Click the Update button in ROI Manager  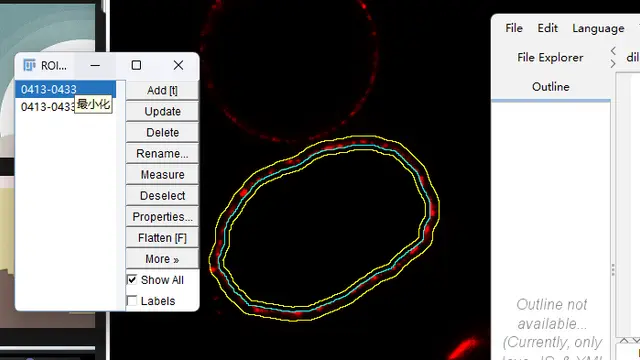[162, 111]
